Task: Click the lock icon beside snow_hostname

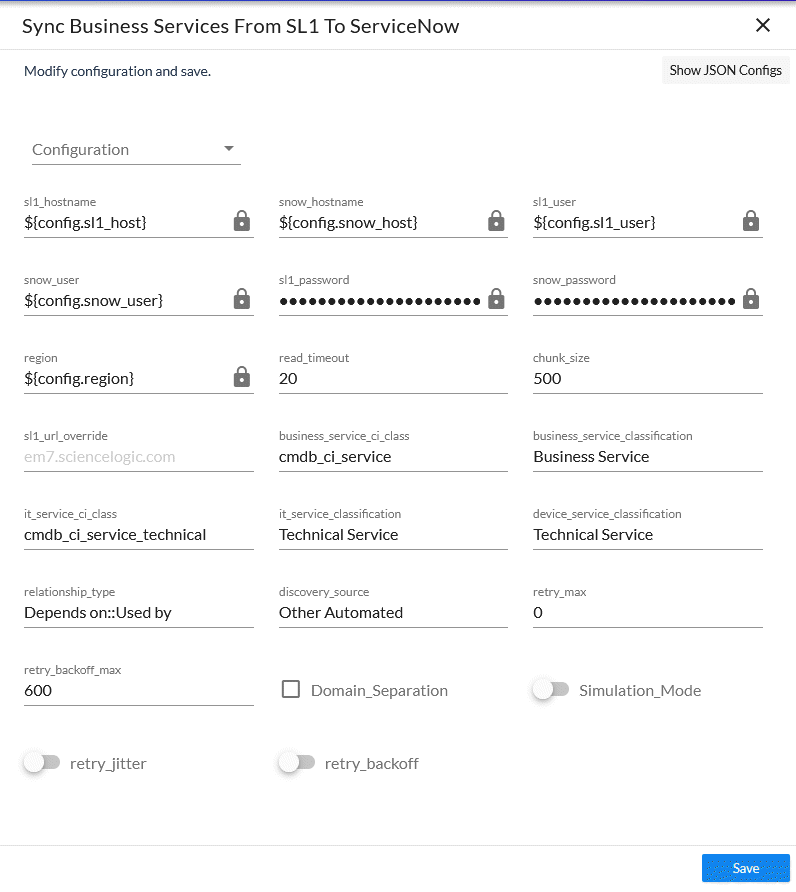Action: point(496,222)
